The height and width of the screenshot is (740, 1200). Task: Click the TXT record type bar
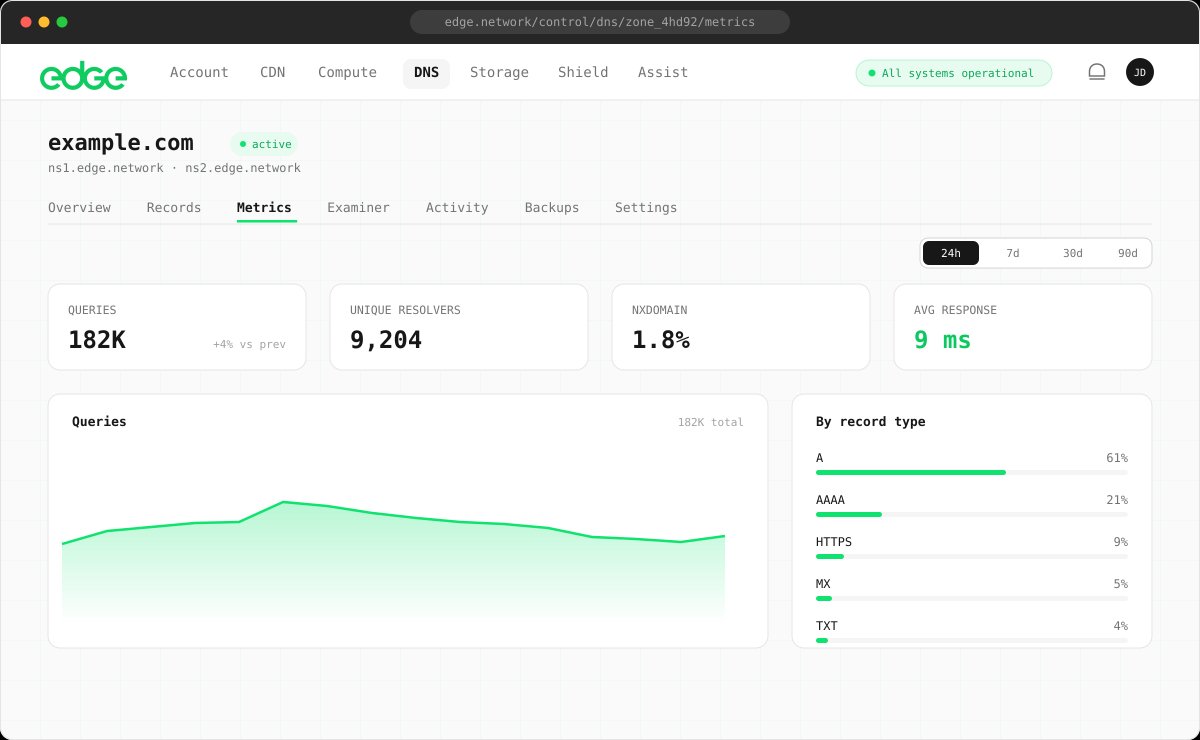click(972, 640)
